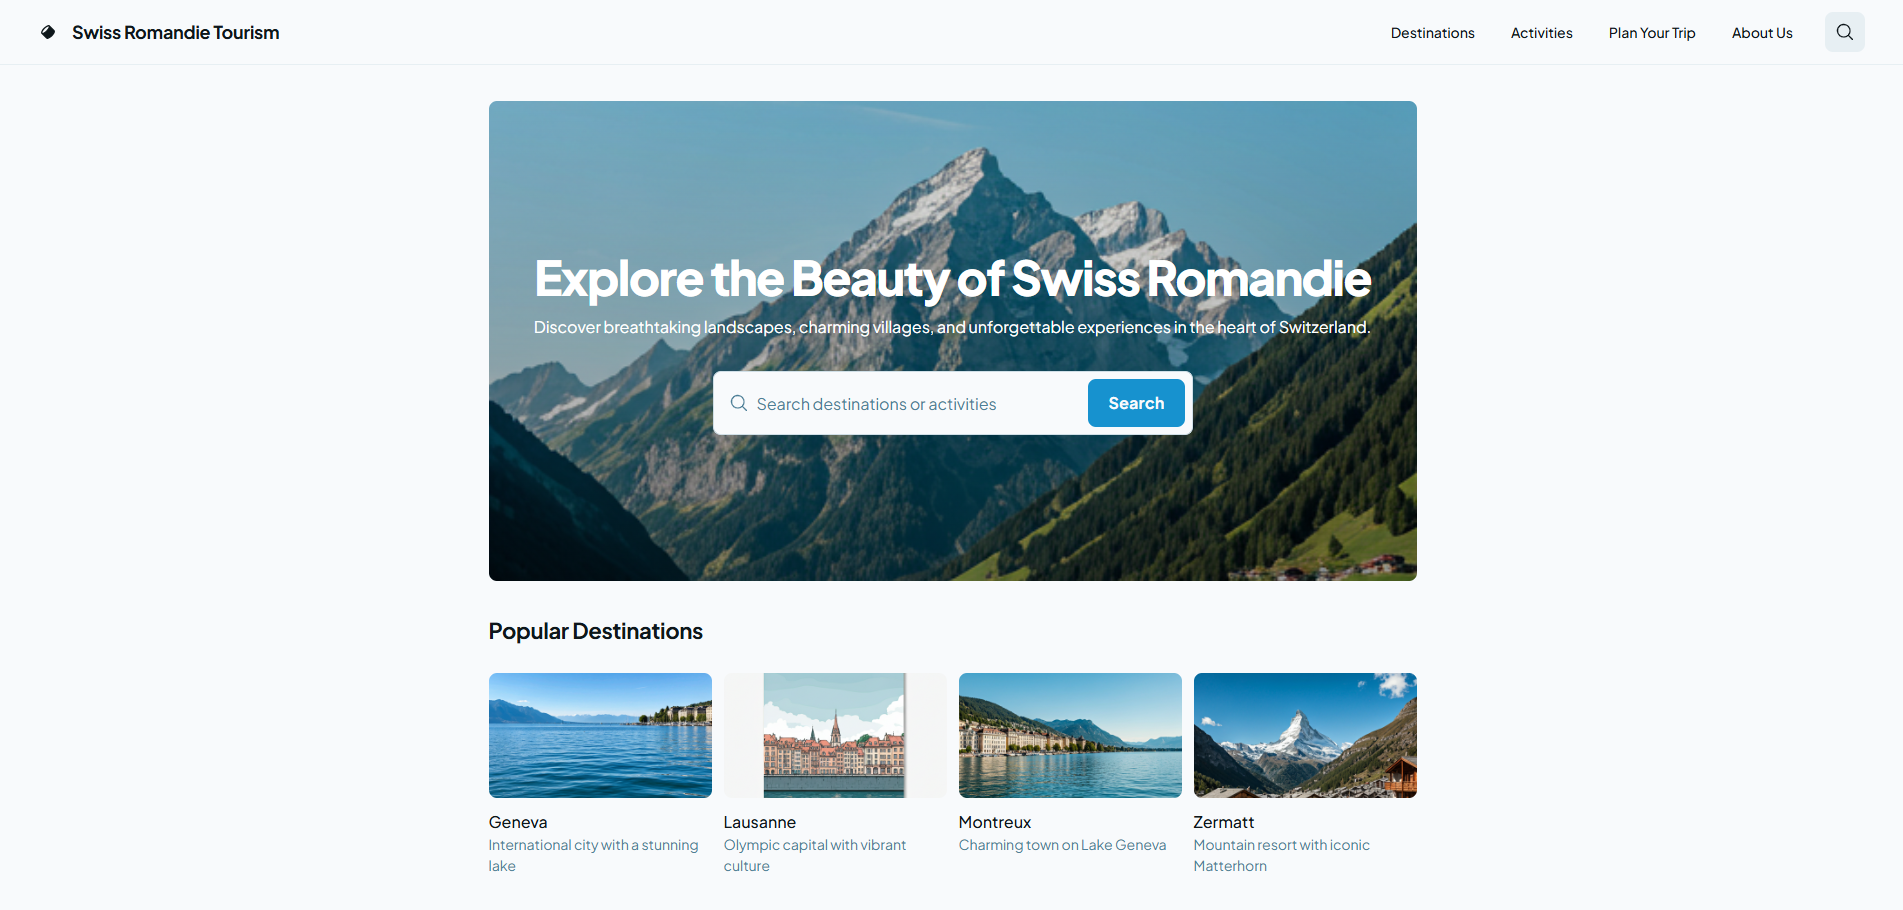Click the blue Search button

click(1136, 403)
